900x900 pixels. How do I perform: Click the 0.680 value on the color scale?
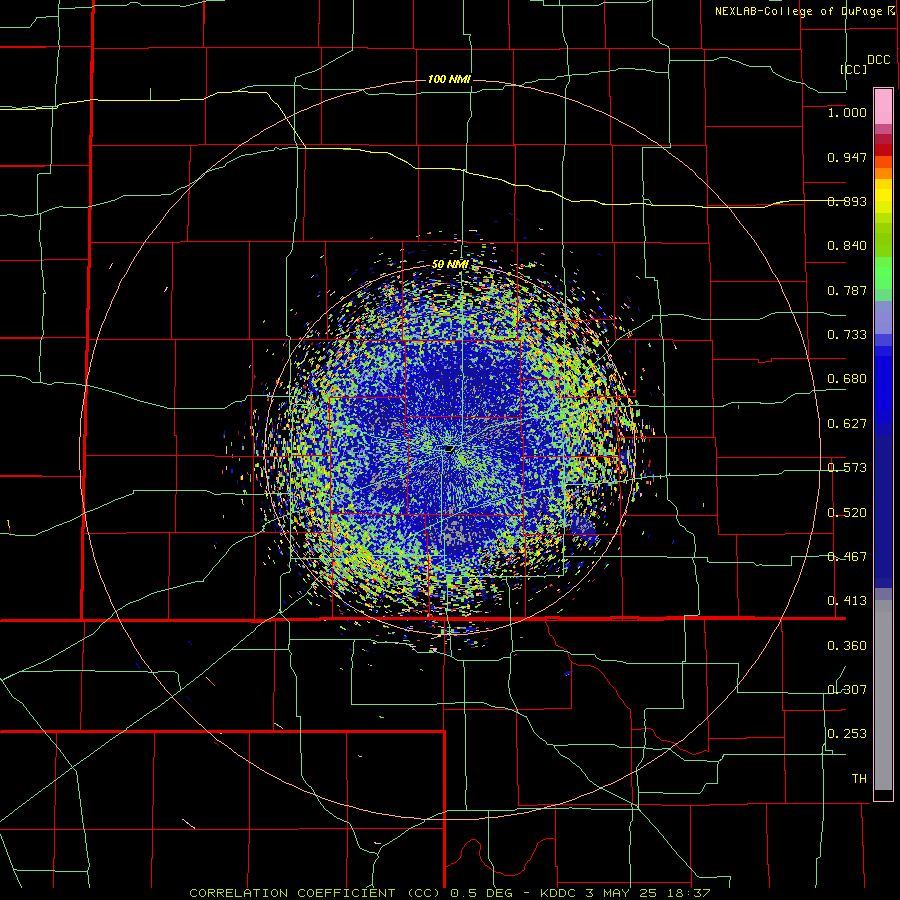pos(847,379)
